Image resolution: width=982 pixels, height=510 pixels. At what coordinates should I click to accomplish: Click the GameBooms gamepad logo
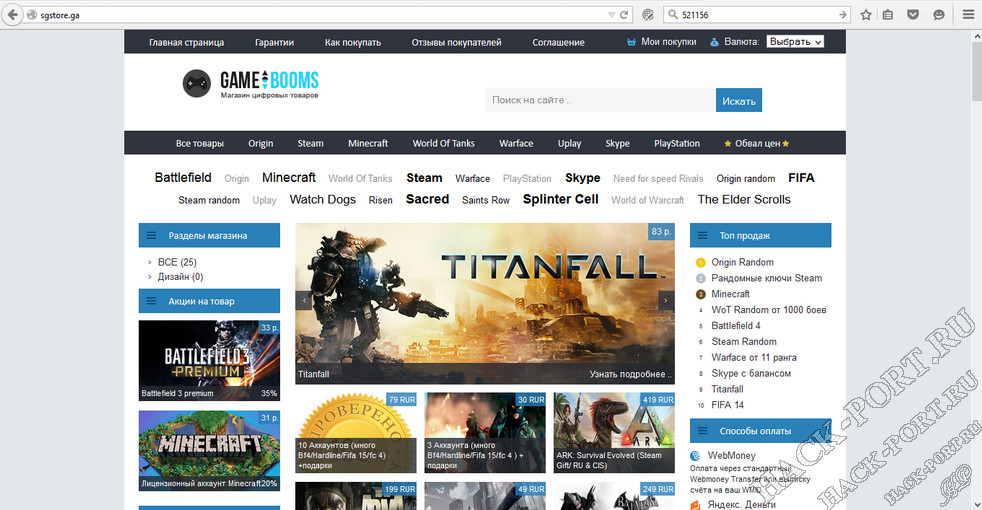[x=197, y=83]
